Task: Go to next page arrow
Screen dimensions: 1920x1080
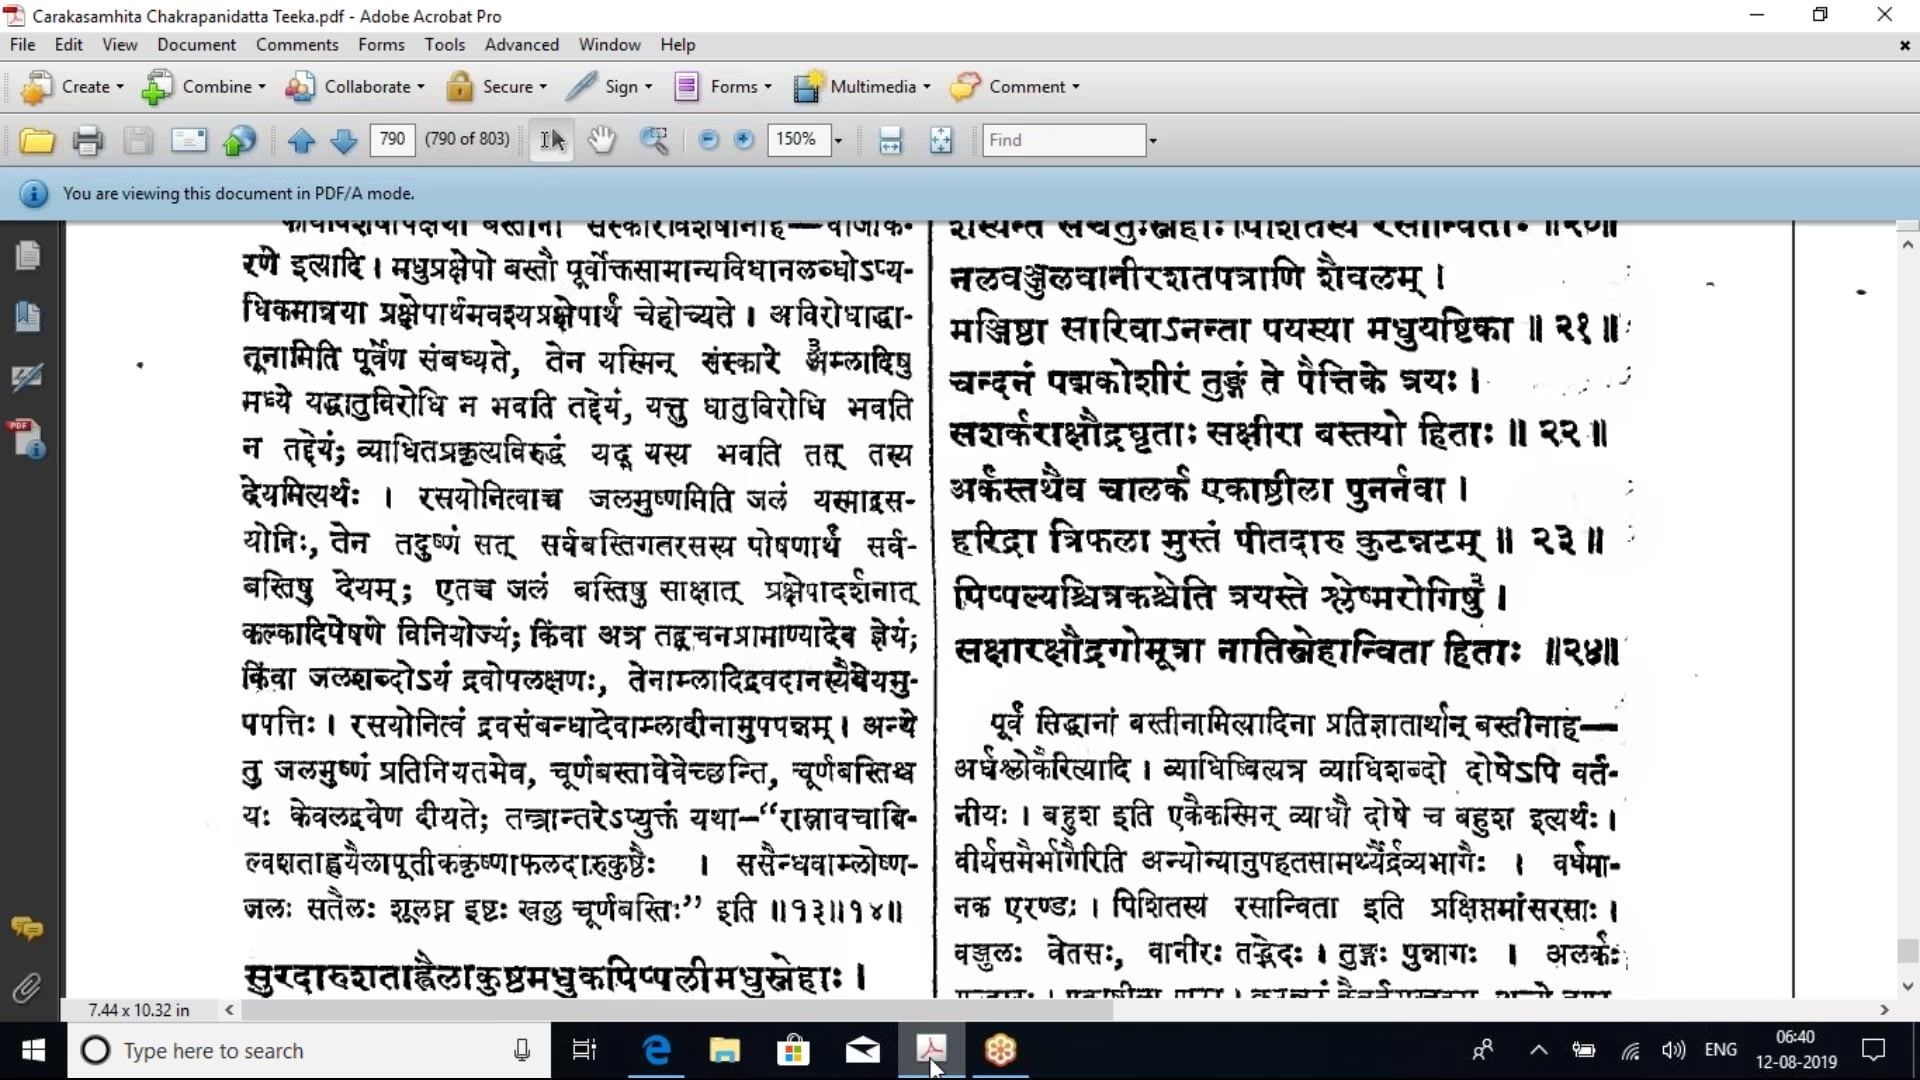Action: [x=343, y=141]
